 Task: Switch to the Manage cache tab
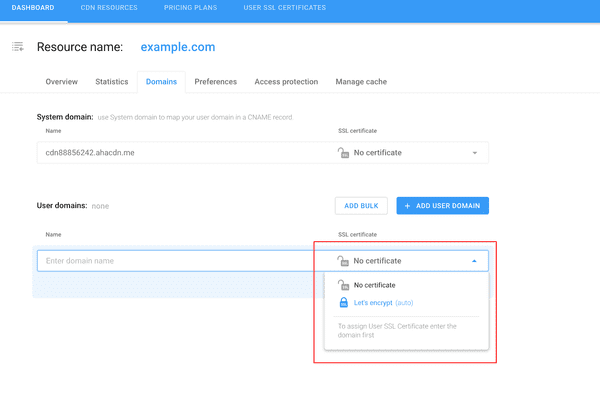(361, 82)
